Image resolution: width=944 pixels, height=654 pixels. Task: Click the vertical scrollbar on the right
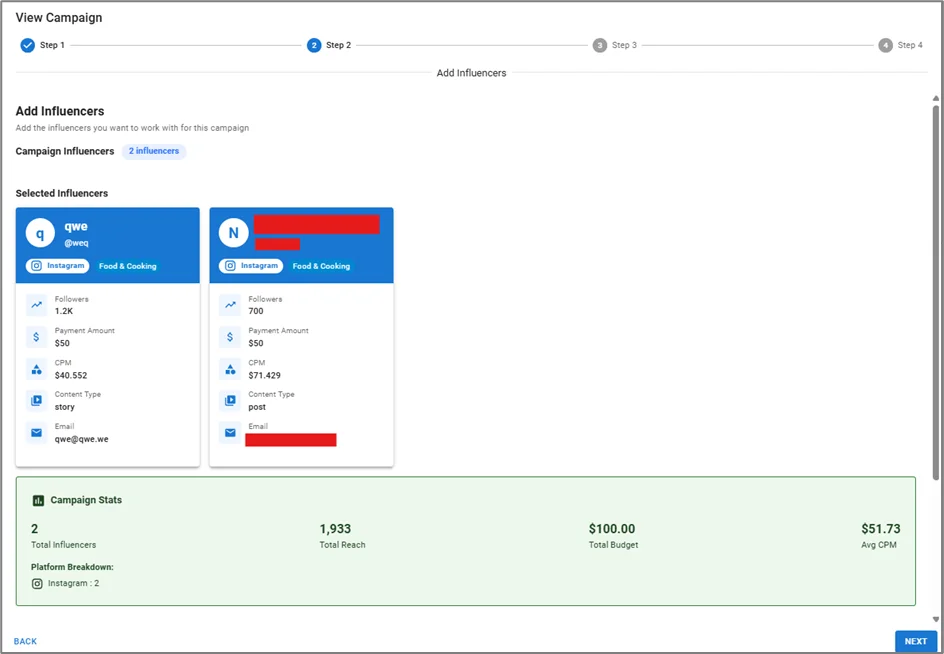pos(936,300)
